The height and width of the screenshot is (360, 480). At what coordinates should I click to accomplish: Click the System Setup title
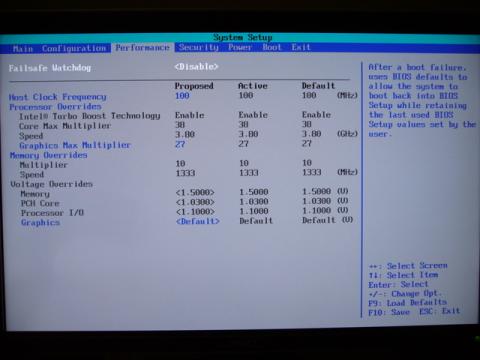pyautogui.click(x=243, y=37)
